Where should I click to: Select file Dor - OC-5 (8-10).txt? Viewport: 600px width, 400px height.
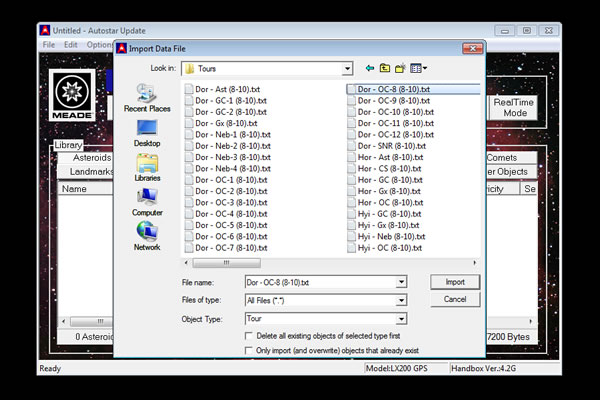point(226,225)
